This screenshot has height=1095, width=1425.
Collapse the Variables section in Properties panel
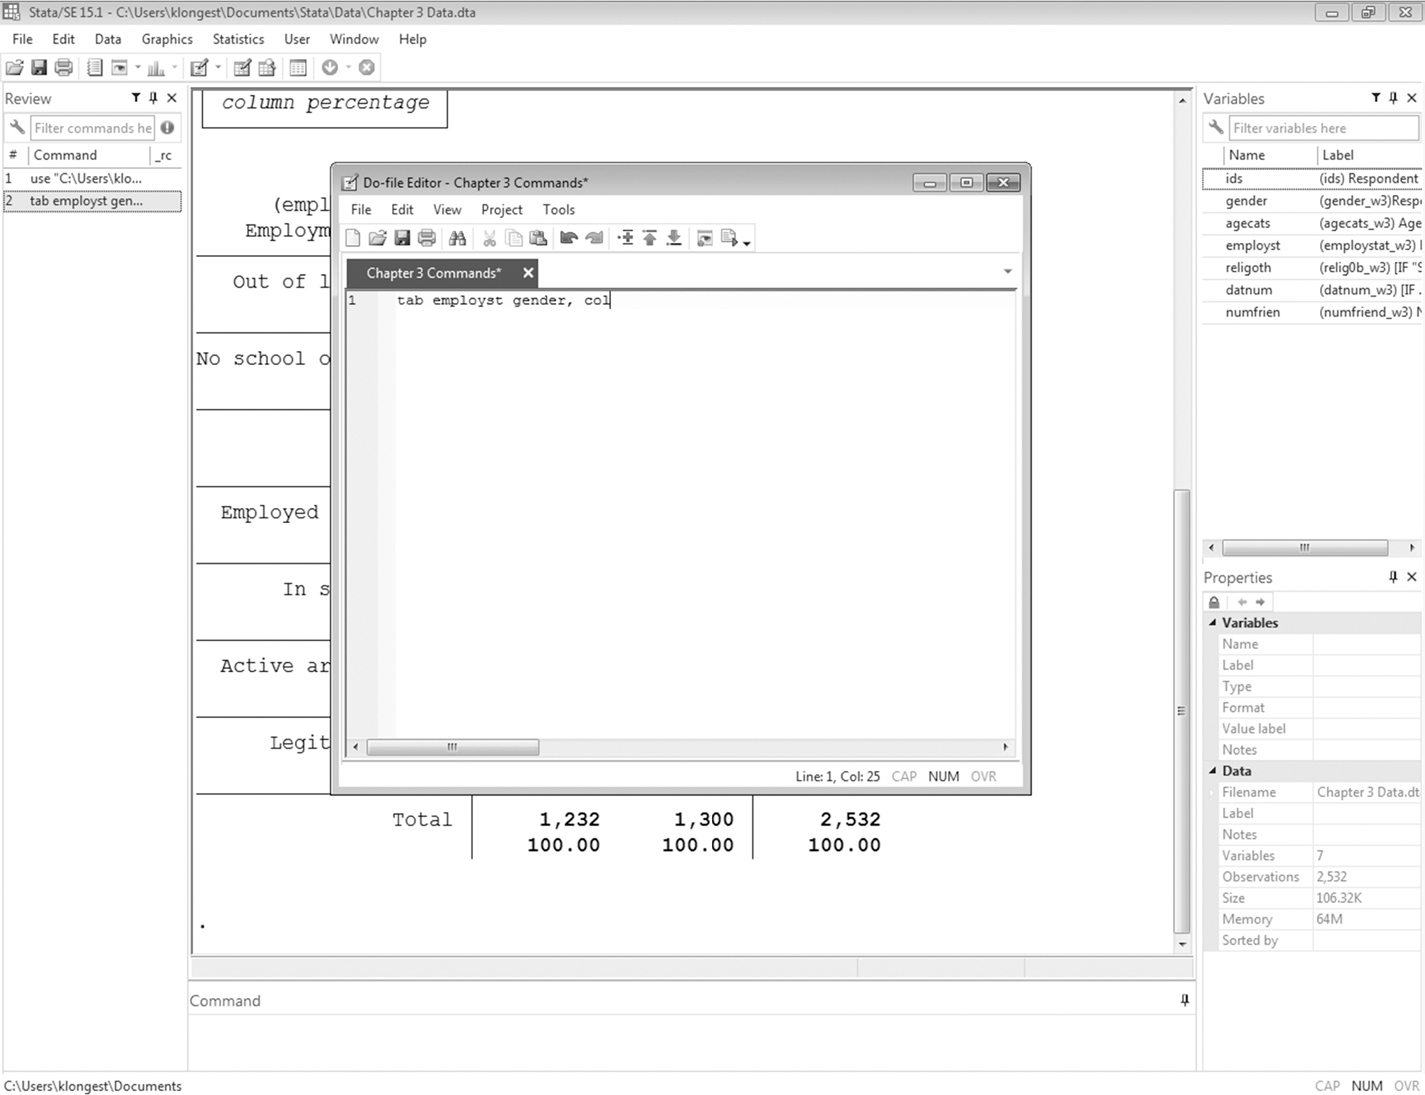coord(1213,623)
